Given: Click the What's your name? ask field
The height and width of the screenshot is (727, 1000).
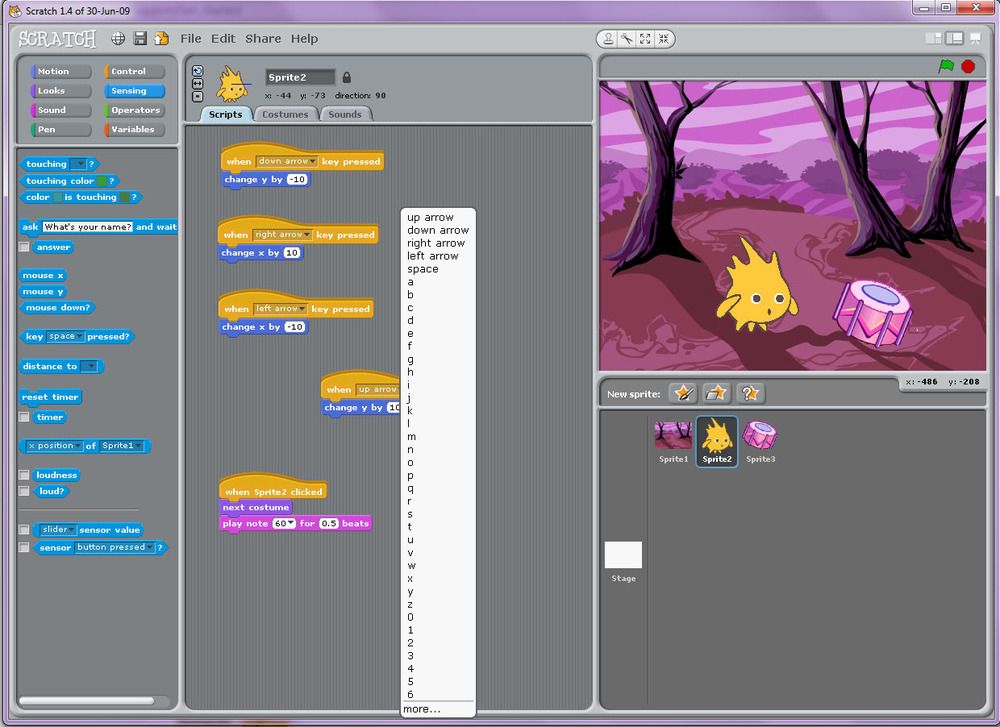Looking at the screenshot, I should (87, 226).
